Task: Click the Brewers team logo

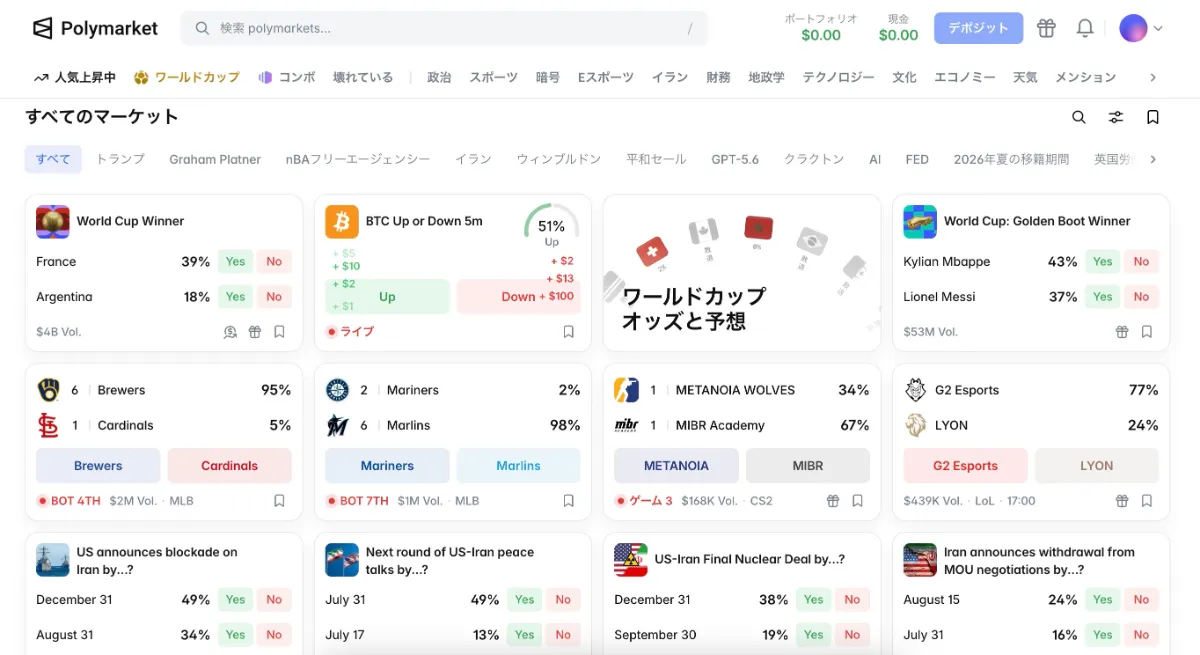Action: pos(48,390)
